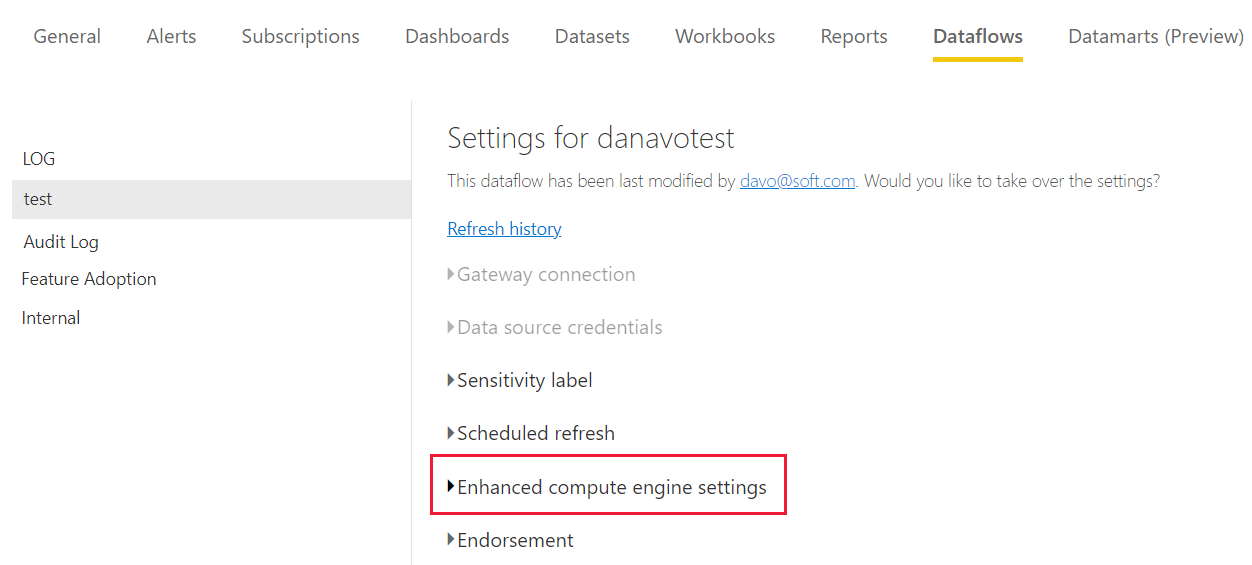Select the Datasets tab
The height and width of the screenshot is (565, 1252).
pos(592,37)
